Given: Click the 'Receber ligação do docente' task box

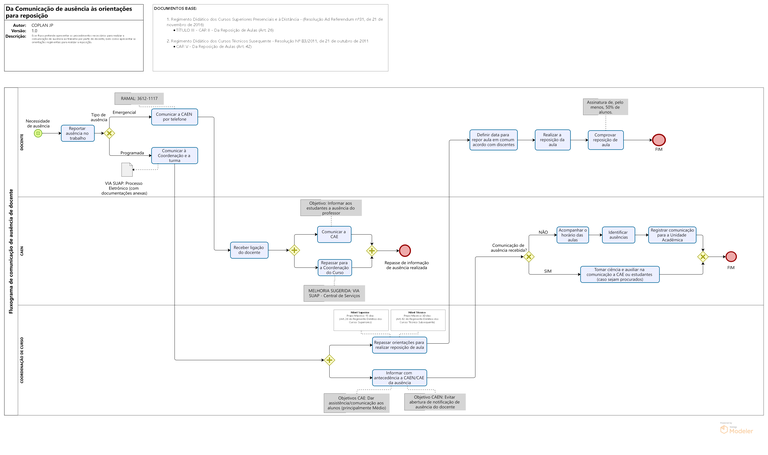Looking at the screenshot, I should point(247,250).
